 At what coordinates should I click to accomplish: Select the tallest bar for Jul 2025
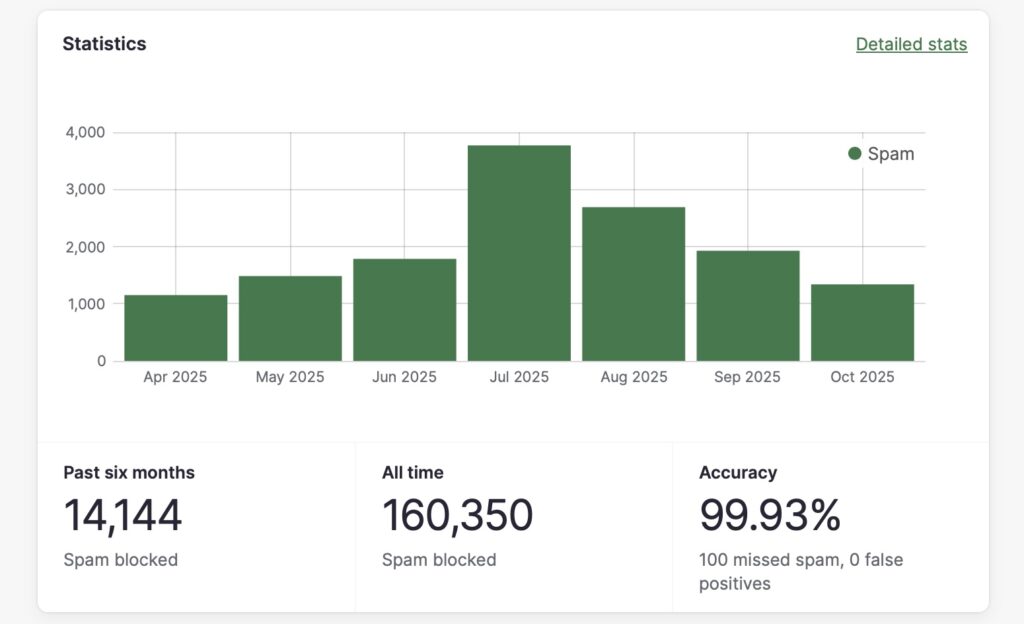pyautogui.click(x=519, y=253)
